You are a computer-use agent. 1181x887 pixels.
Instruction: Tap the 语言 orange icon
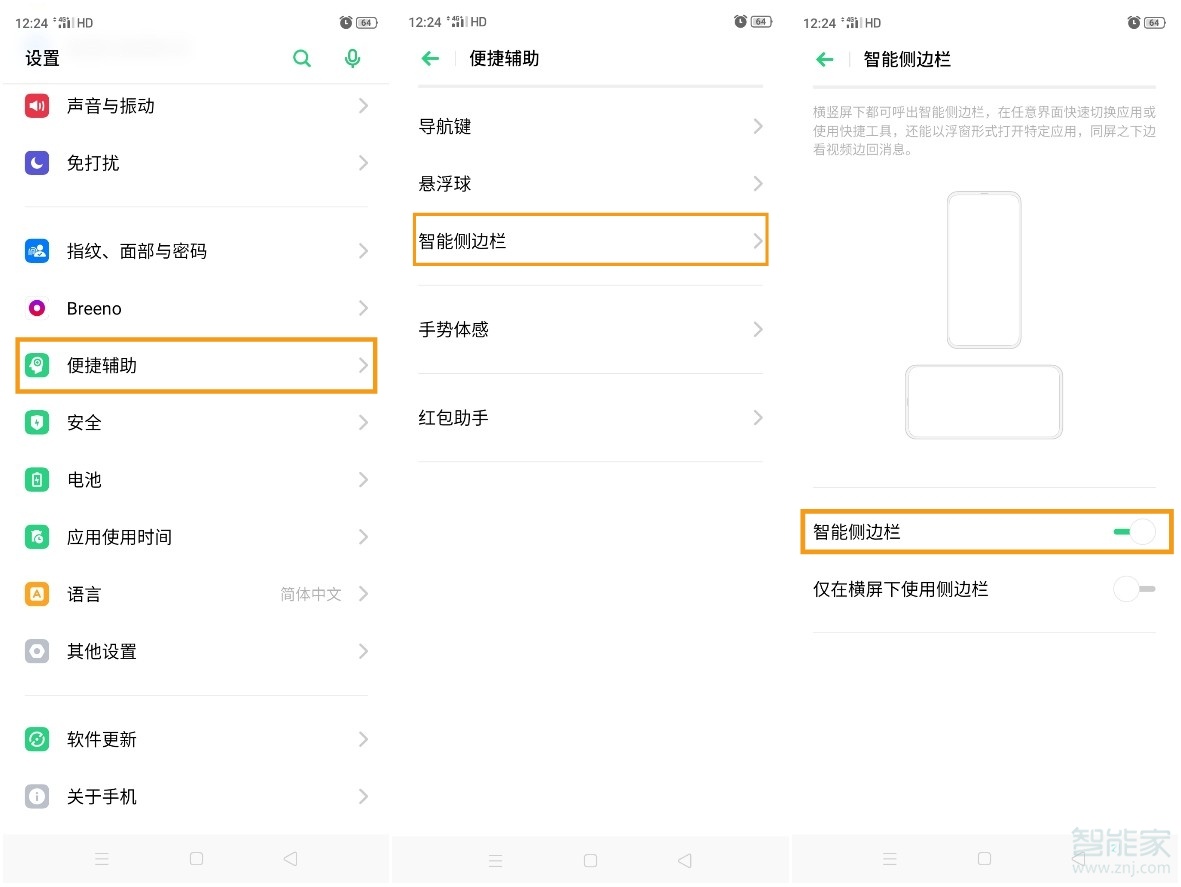click(x=37, y=594)
